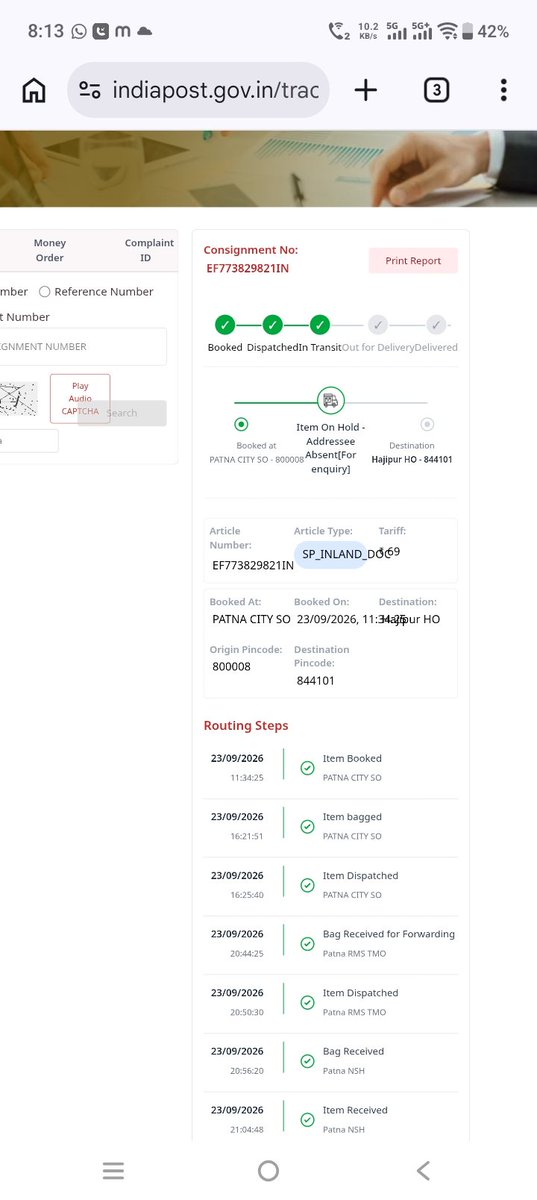Switch to the Money Order tab
Screen dimensions: 537x1200
click(50, 250)
